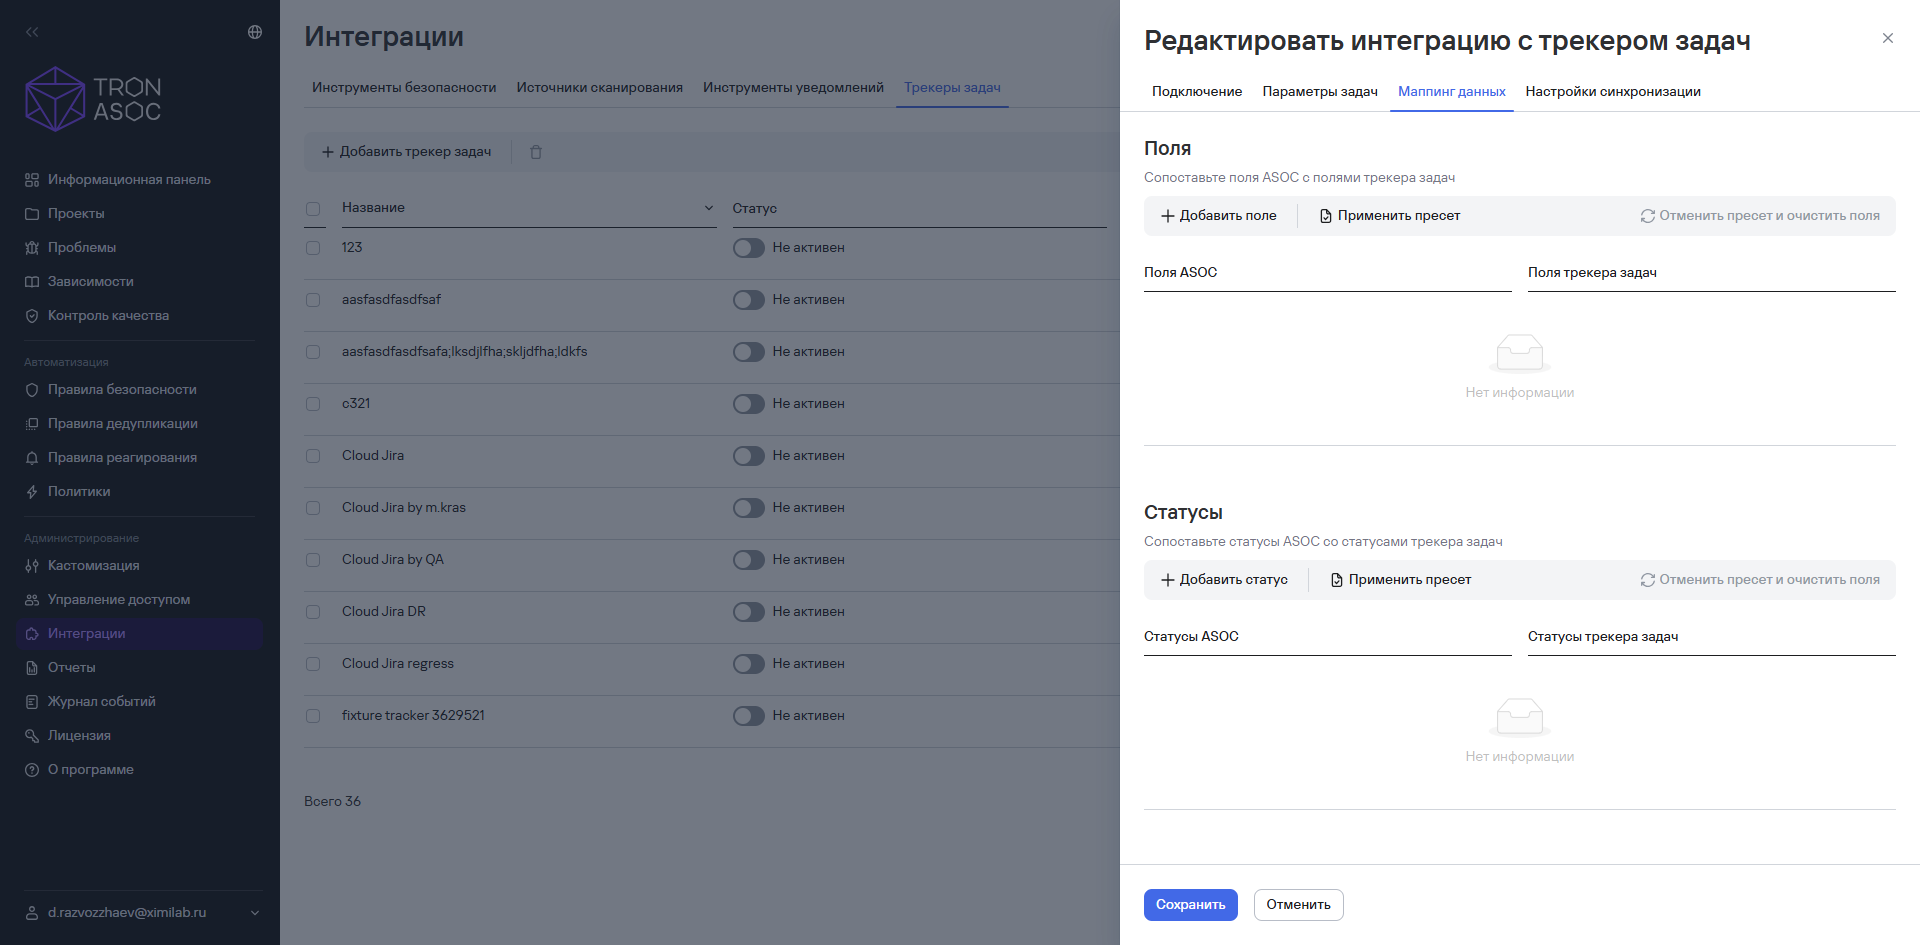Toggle active switch for tracker 123
This screenshot has width=1920, height=945.
pyautogui.click(x=749, y=248)
